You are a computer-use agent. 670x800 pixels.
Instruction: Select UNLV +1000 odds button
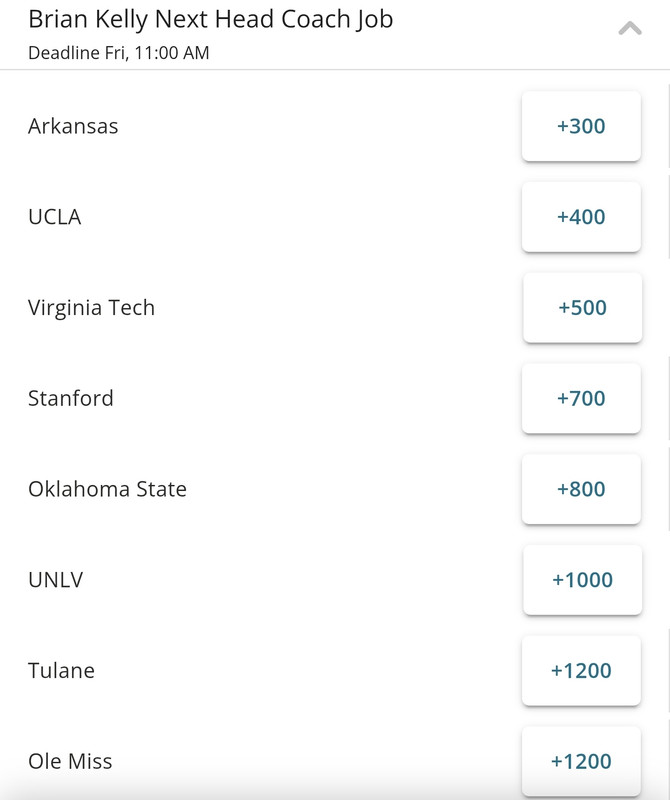click(582, 580)
